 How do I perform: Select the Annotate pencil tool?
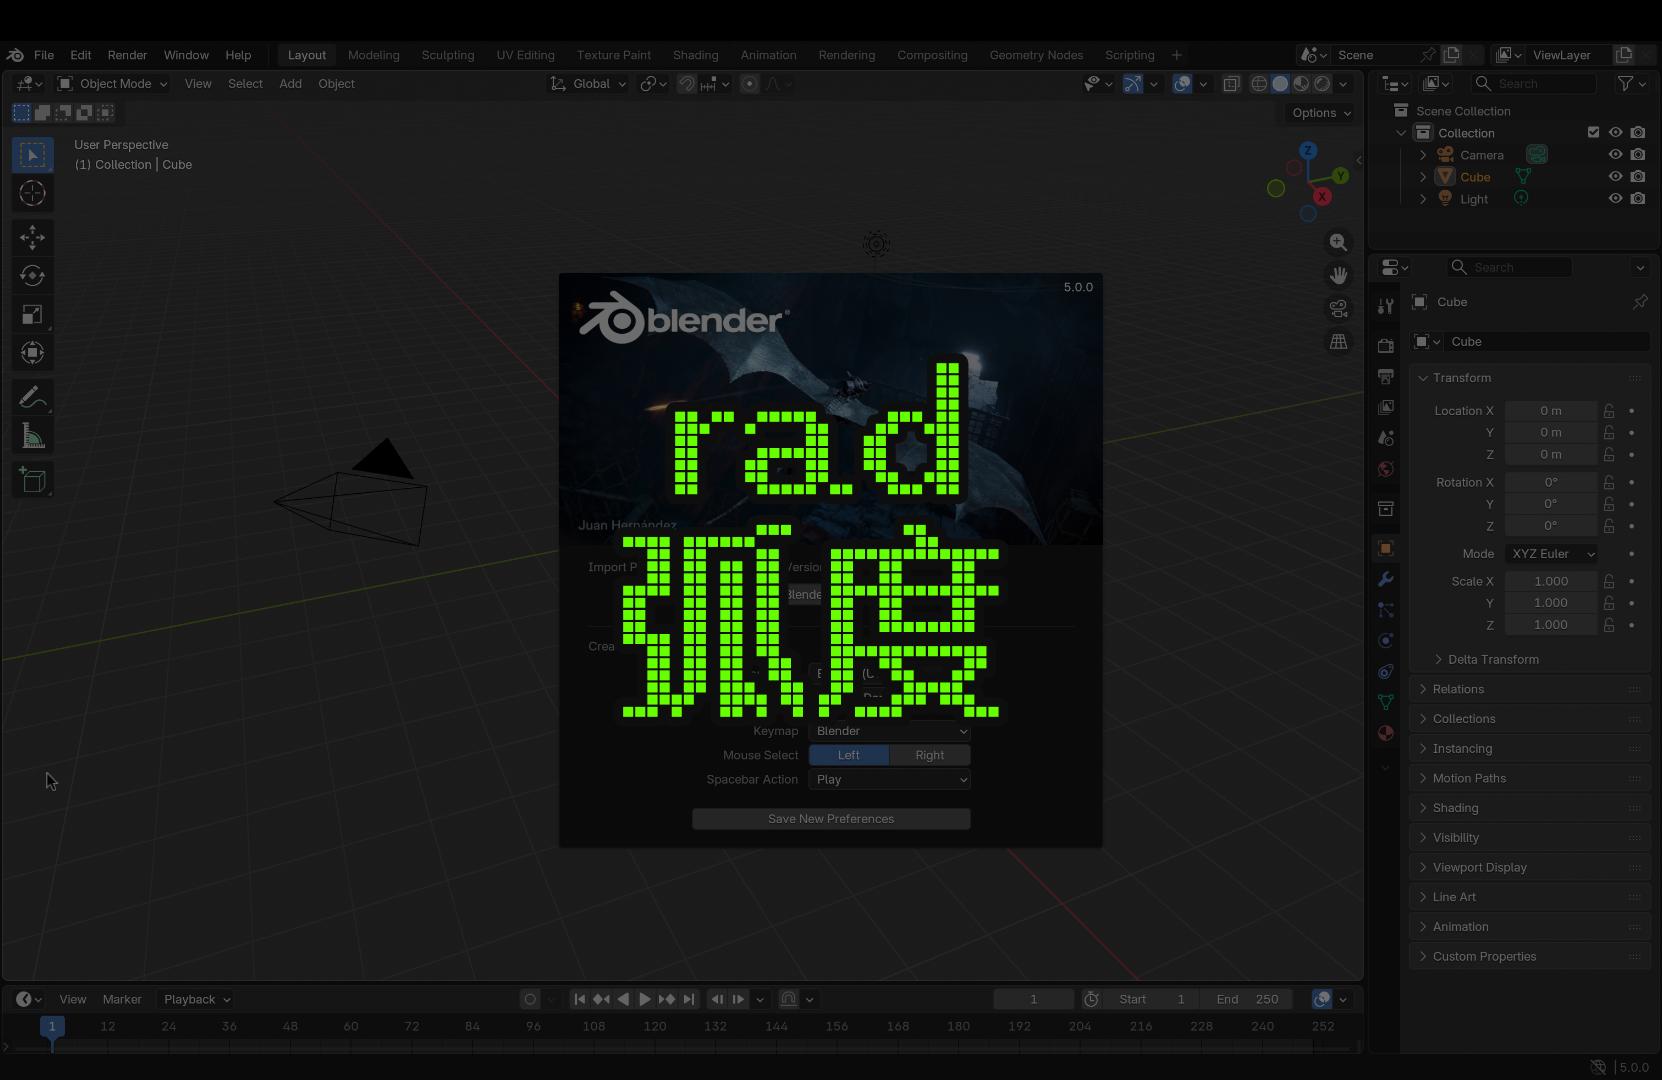[32, 397]
